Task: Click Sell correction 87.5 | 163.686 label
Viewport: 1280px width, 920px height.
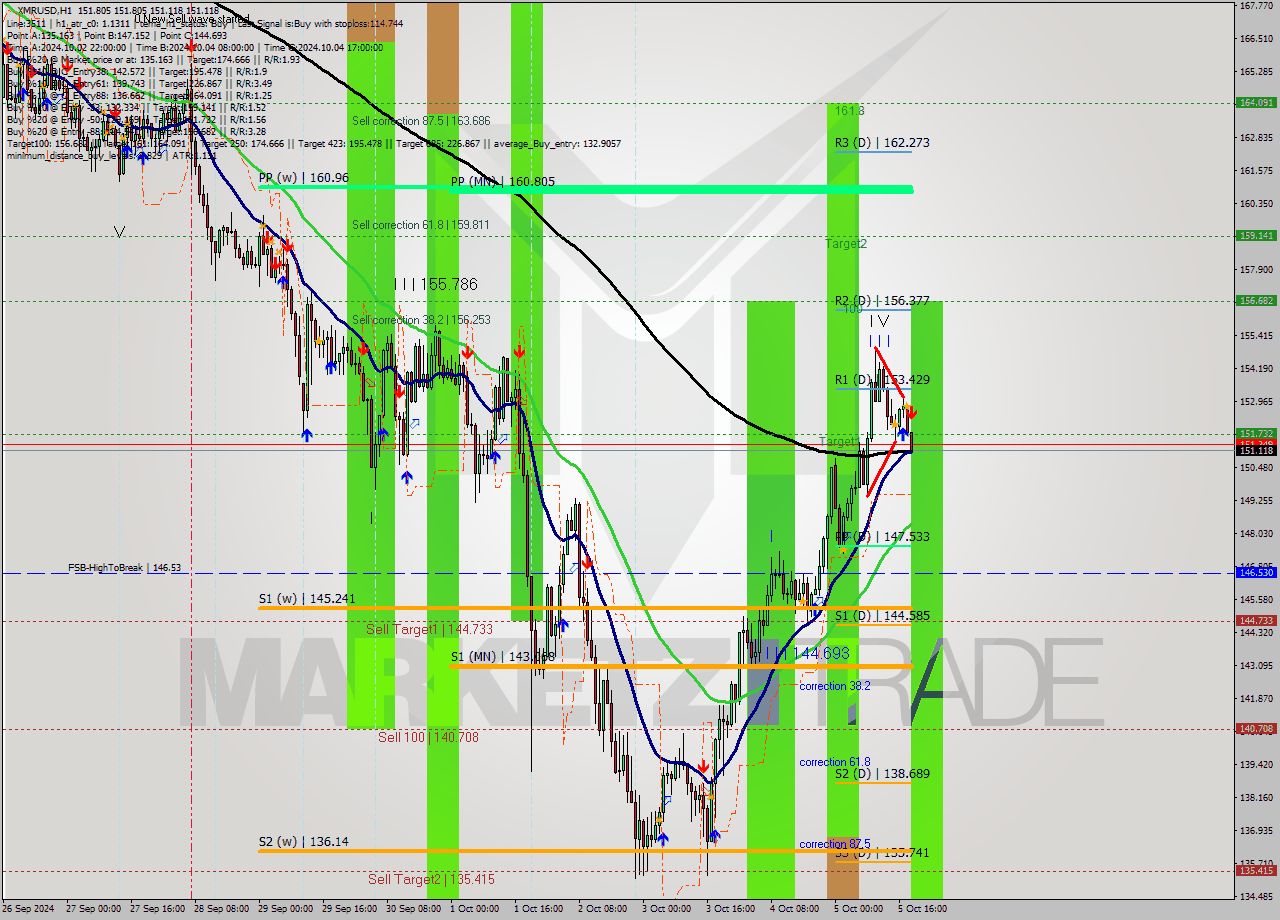Action: coord(421,121)
